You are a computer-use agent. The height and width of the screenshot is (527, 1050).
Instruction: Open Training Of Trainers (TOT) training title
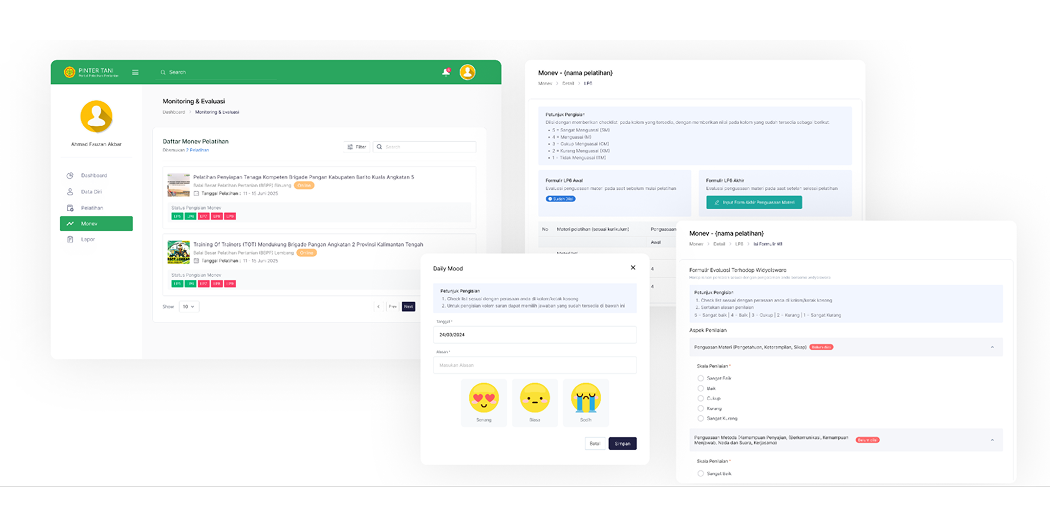308,244
